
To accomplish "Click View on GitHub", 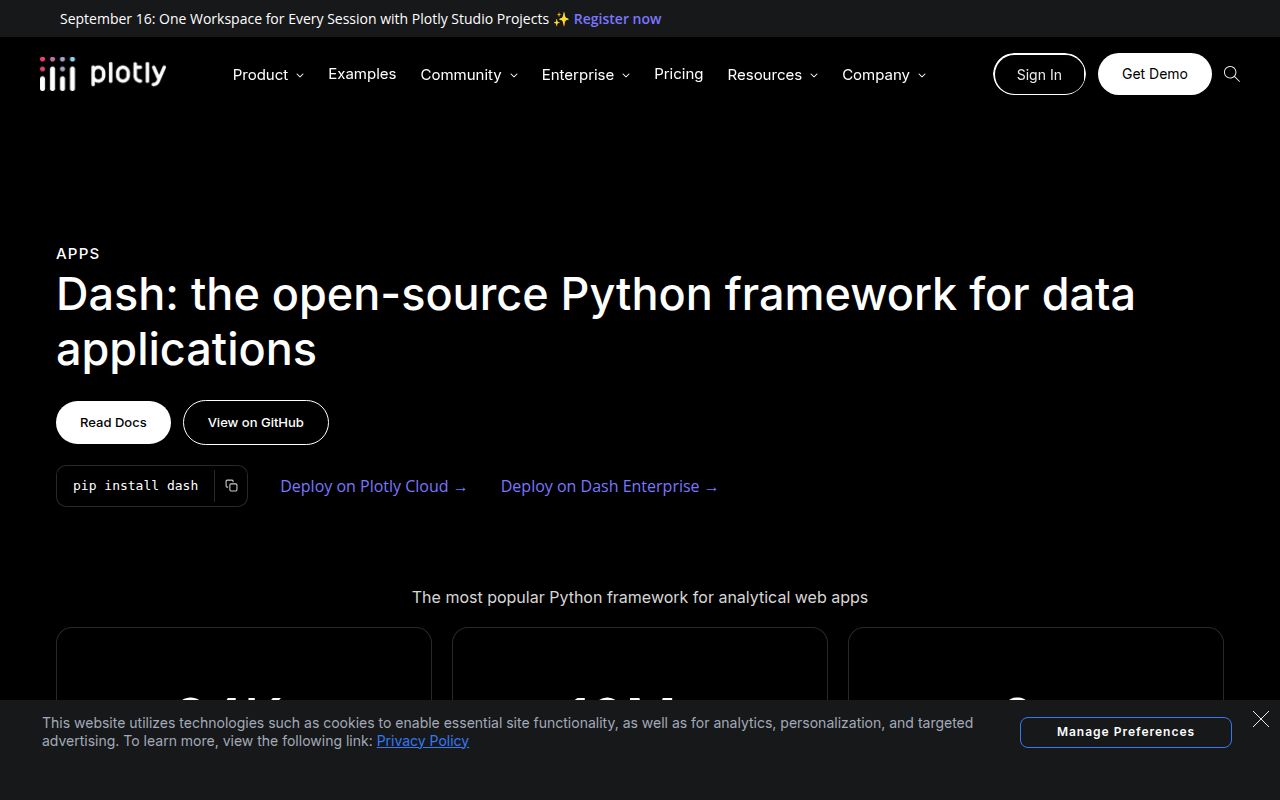I will [x=256, y=422].
